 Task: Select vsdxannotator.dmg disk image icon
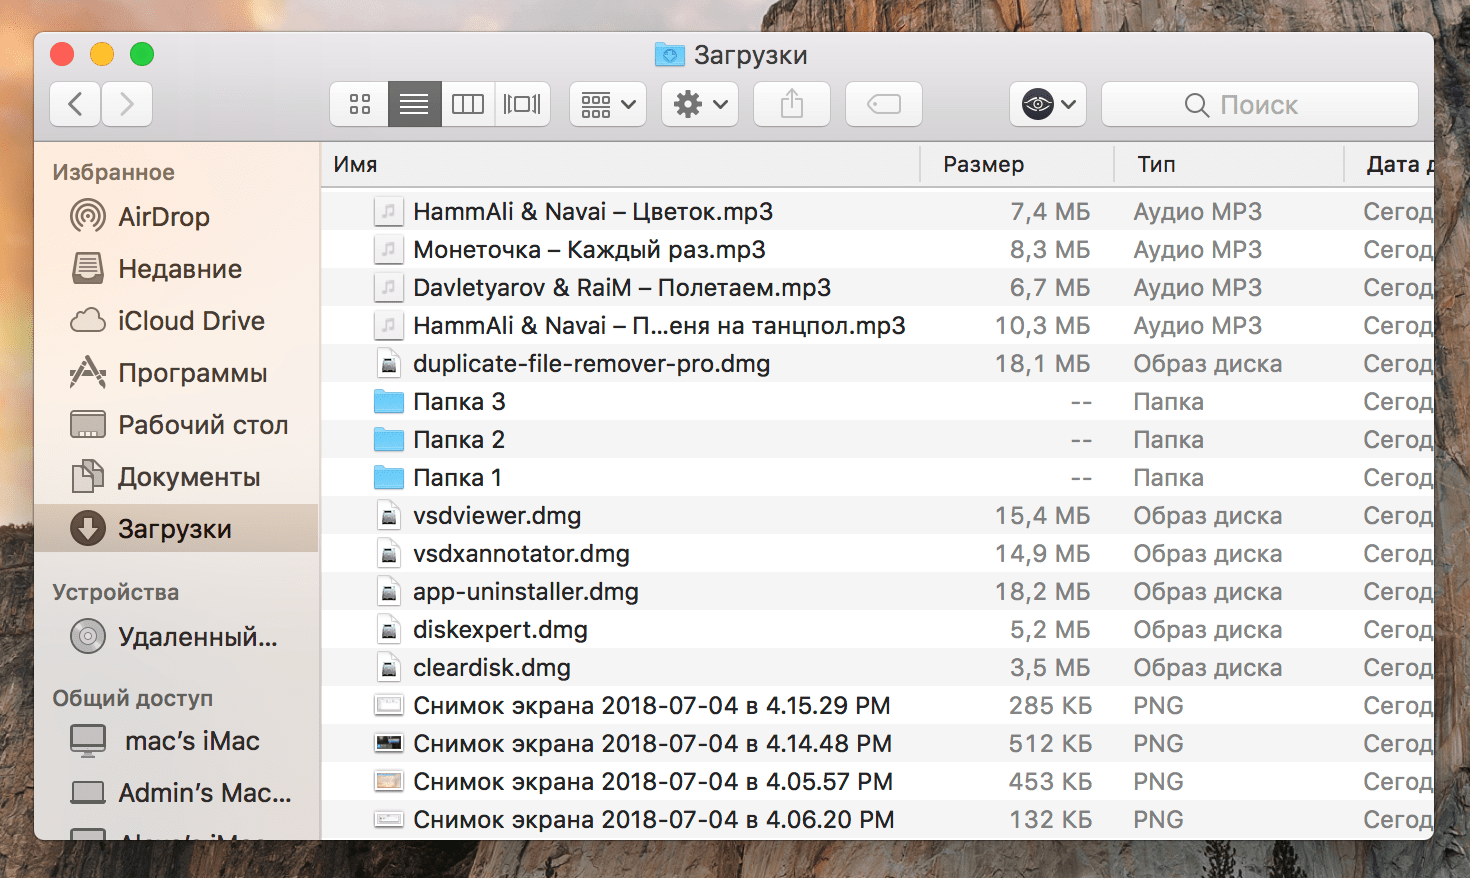point(388,553)
